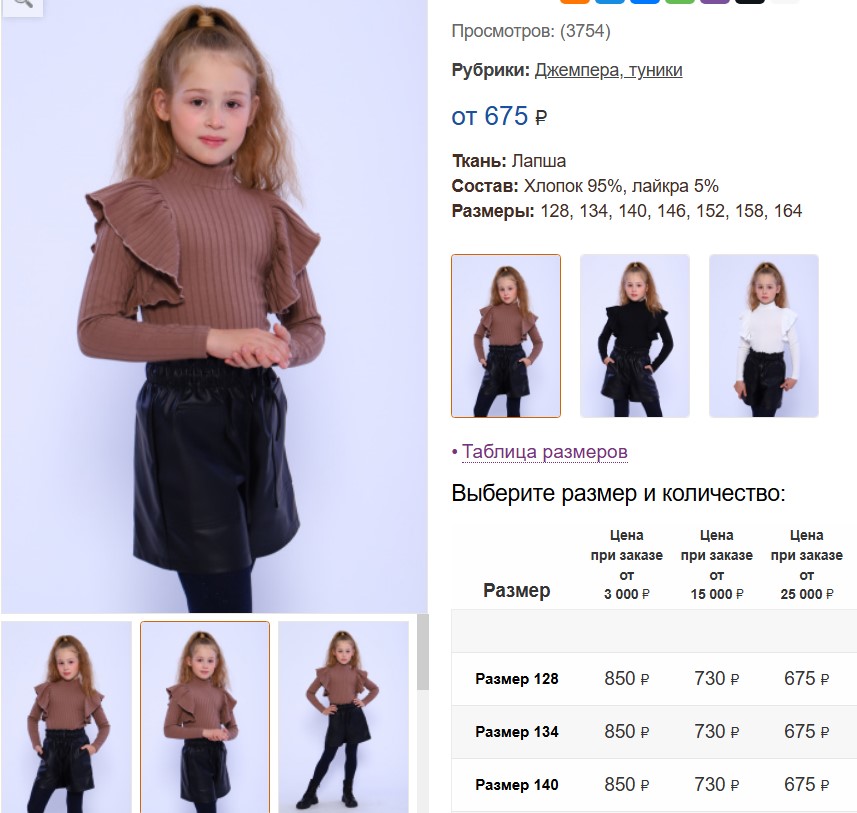The width and height of the screenshot is (857, 813).
Task: Click the green share button
Action: [680, 2]
